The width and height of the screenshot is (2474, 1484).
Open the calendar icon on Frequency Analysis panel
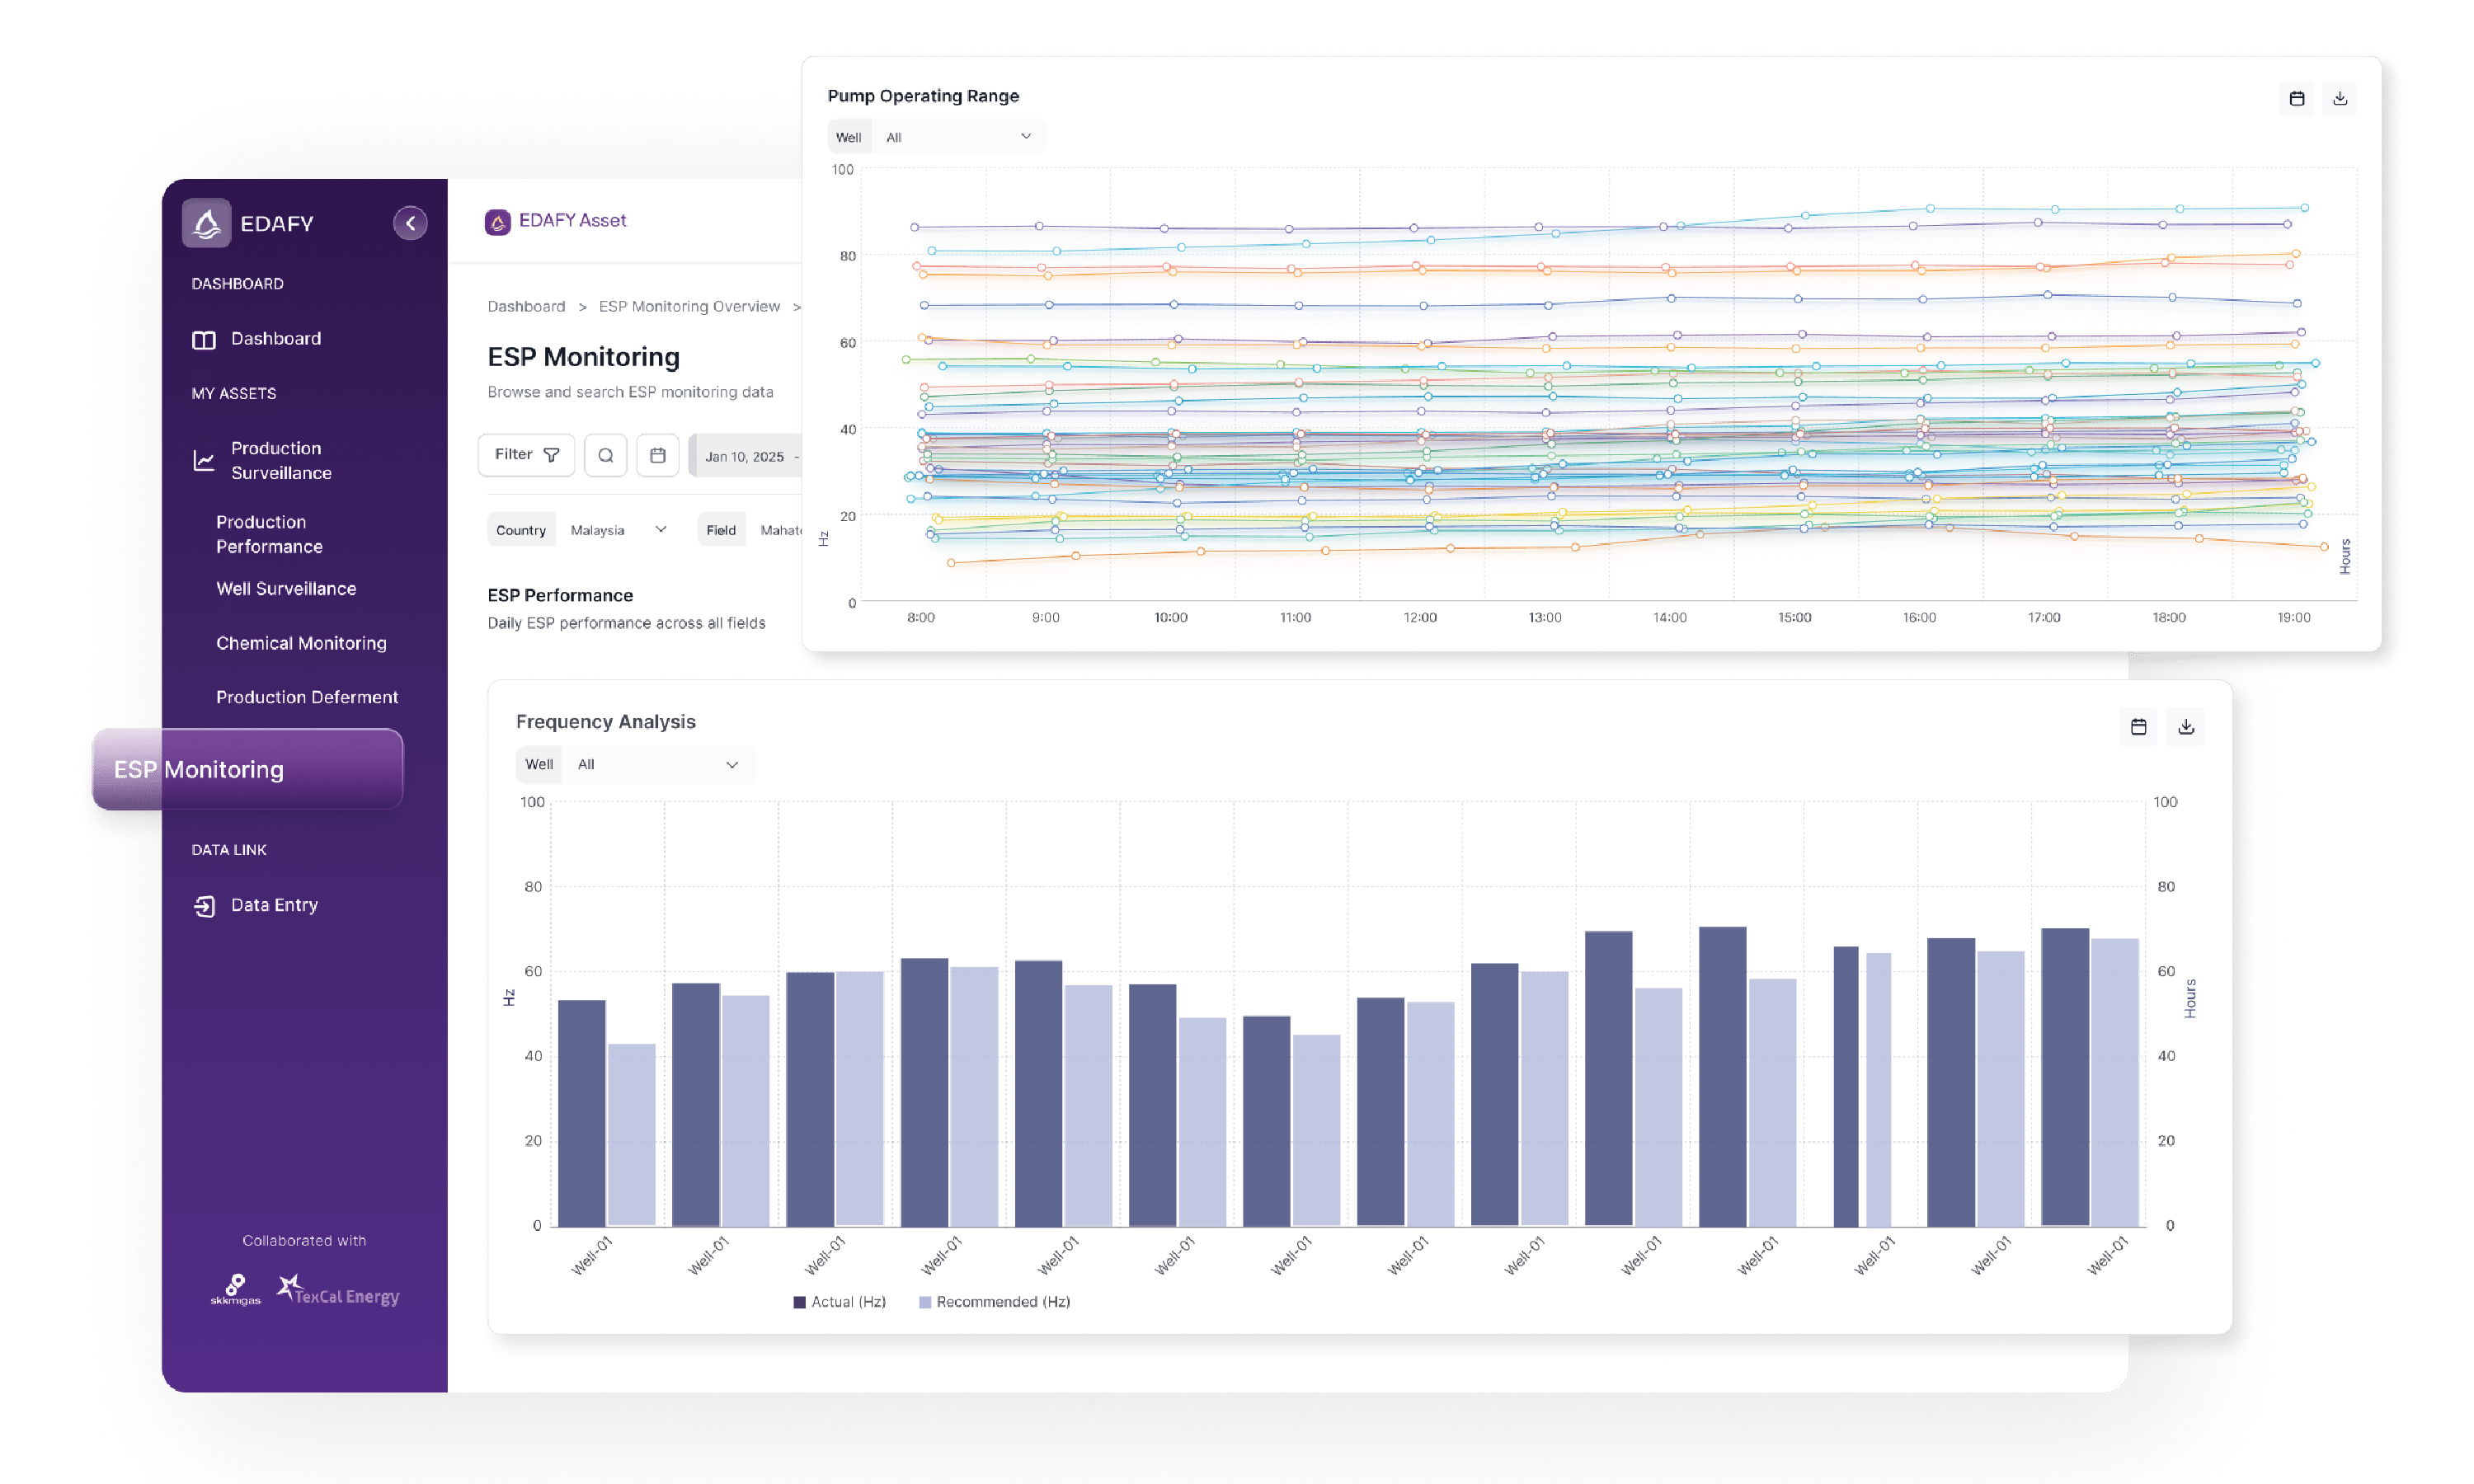click(x=2139, y=727)
